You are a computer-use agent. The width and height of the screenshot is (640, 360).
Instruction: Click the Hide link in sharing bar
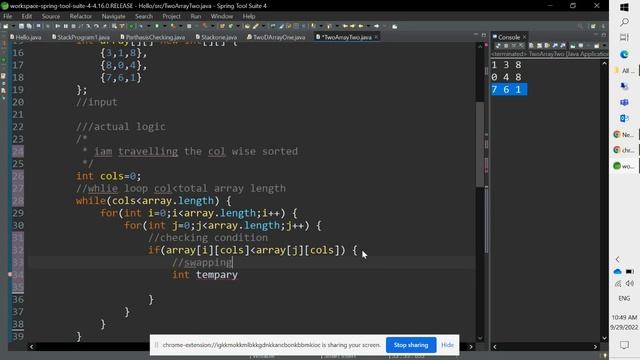tap(447, 345)
